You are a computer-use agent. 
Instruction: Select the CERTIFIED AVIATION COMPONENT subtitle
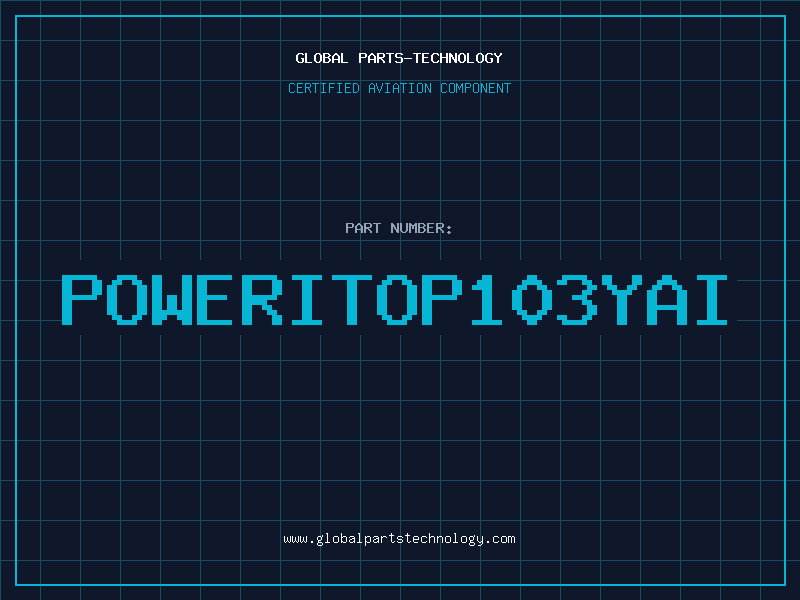[x=399, y=88]
